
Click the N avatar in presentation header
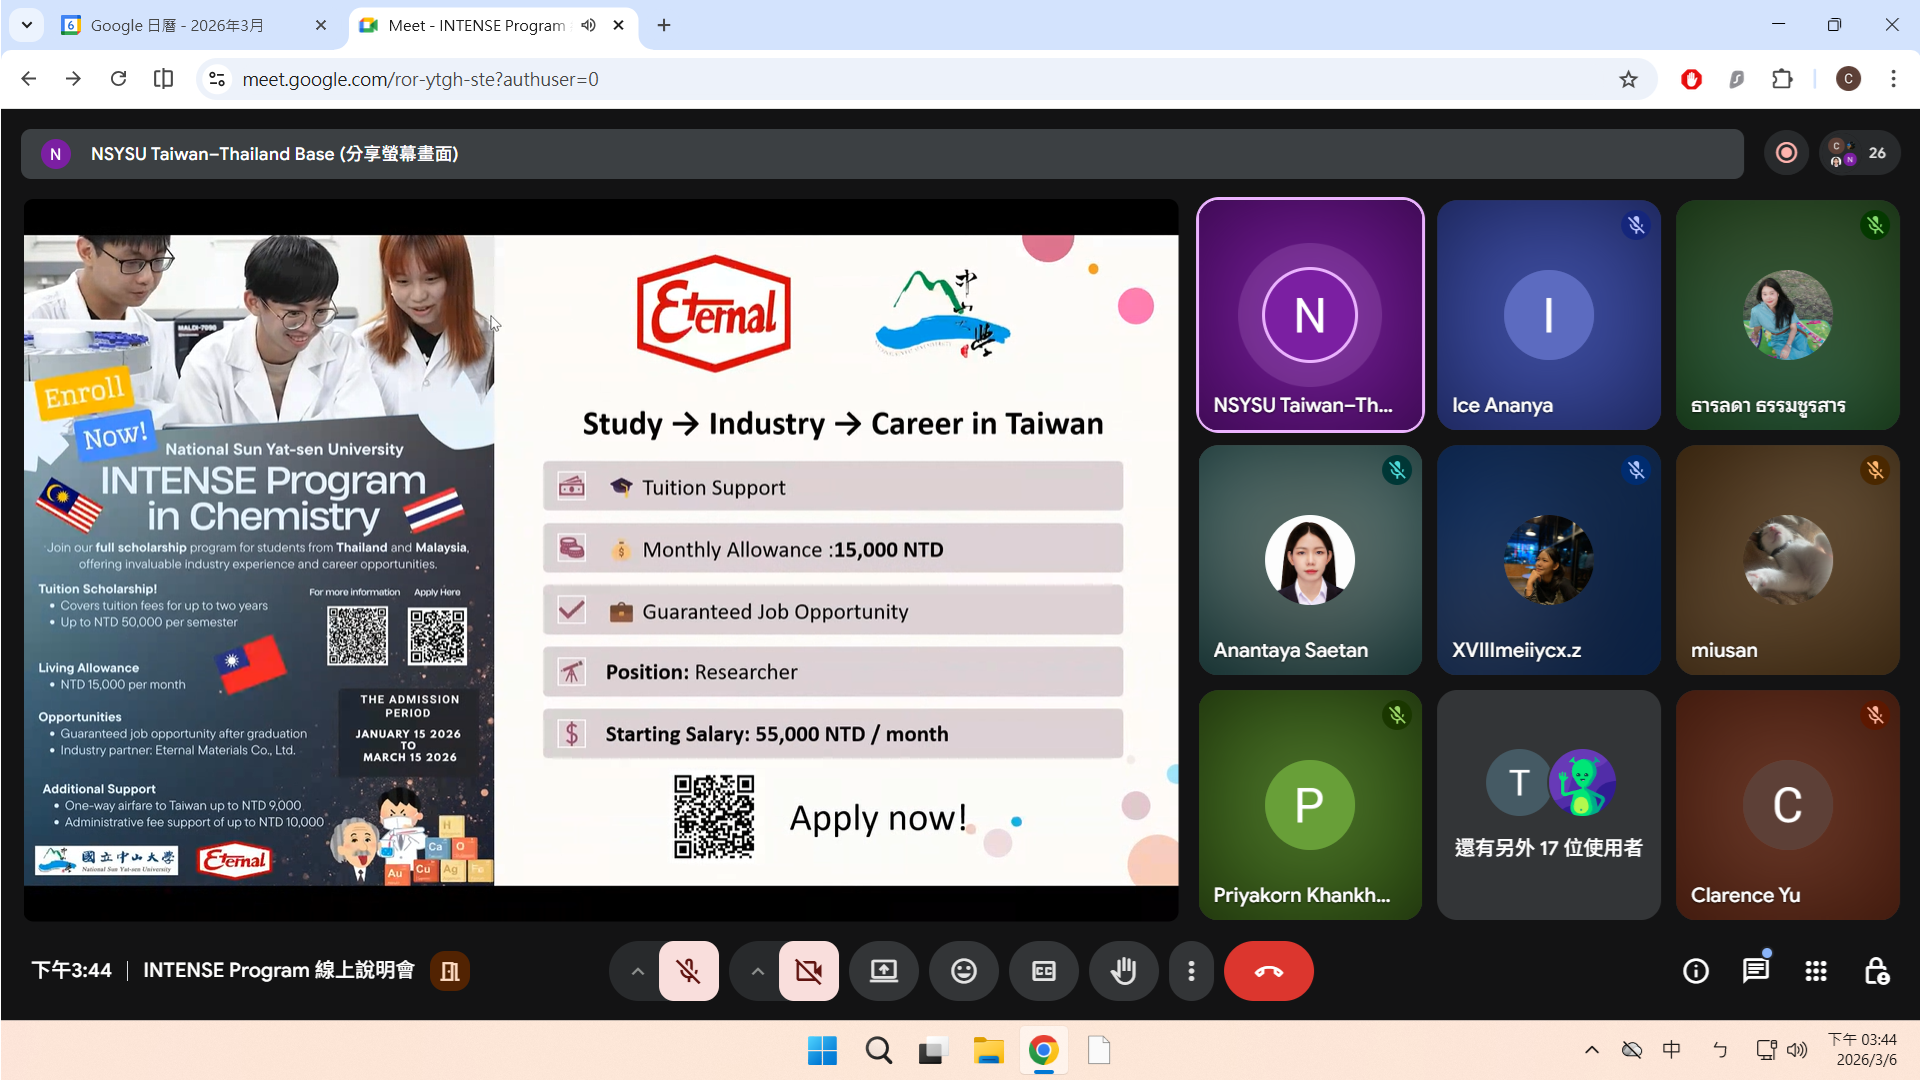56,154
